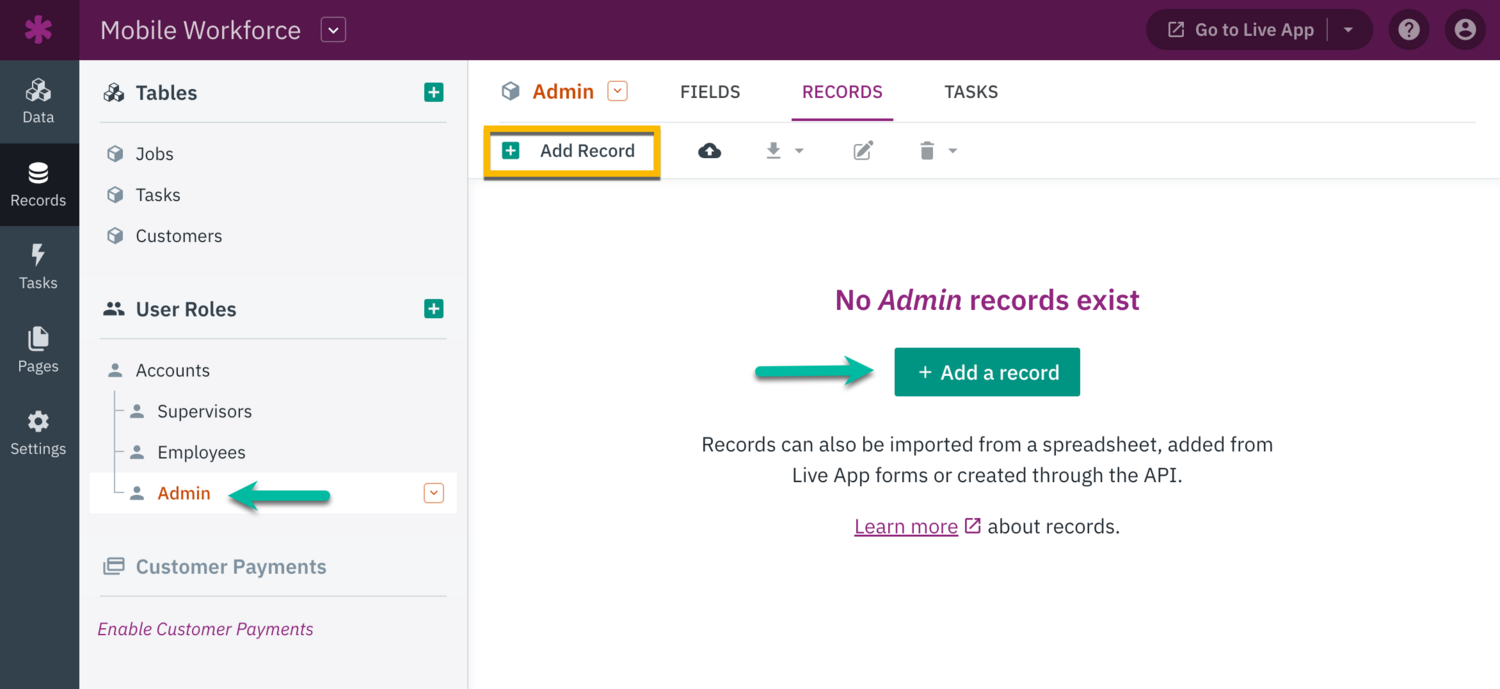Click the delete records trash icon
The image size is (1500, 689).
(x=925, y=150)
